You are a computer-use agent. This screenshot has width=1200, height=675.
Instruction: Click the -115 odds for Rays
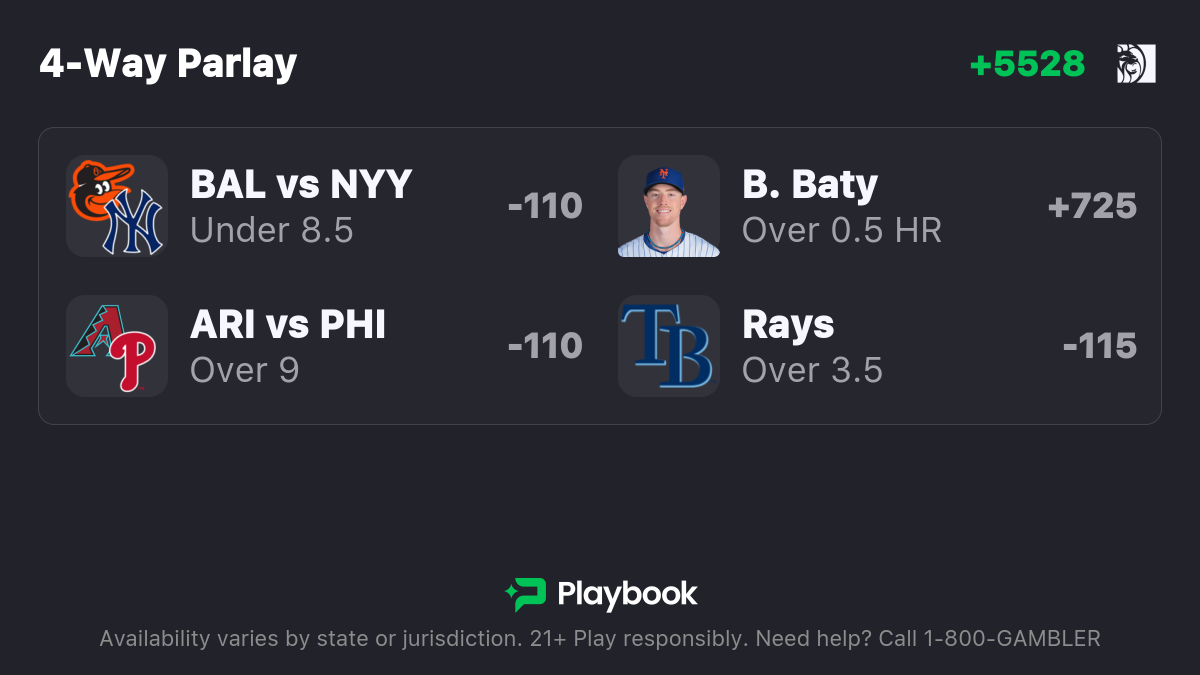[x=1100, y=346]
